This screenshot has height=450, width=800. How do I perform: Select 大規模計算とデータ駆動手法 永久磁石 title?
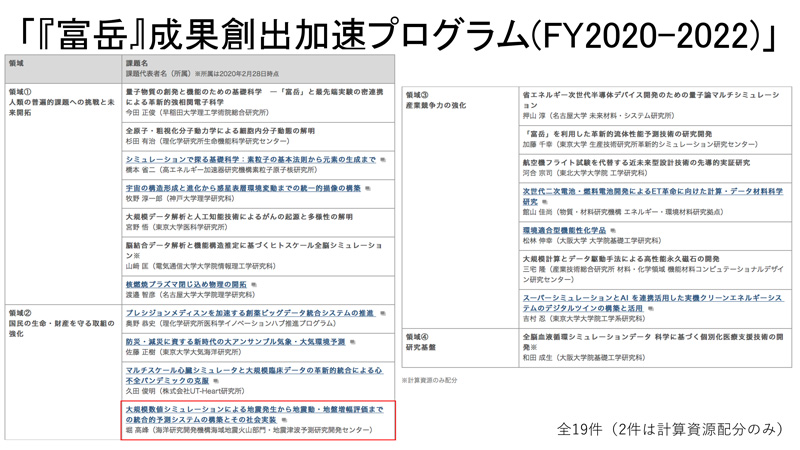pyautogui.click(x=621, y=259)
